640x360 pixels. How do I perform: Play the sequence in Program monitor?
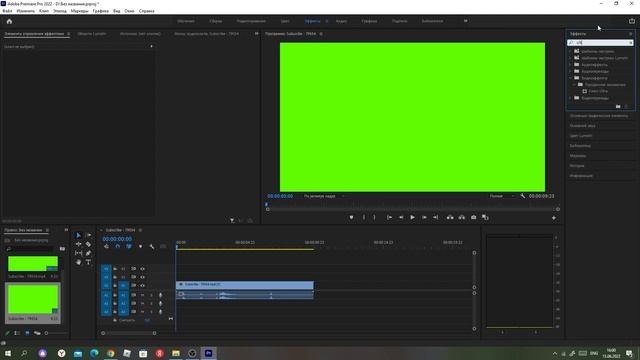tap(413, 218)
